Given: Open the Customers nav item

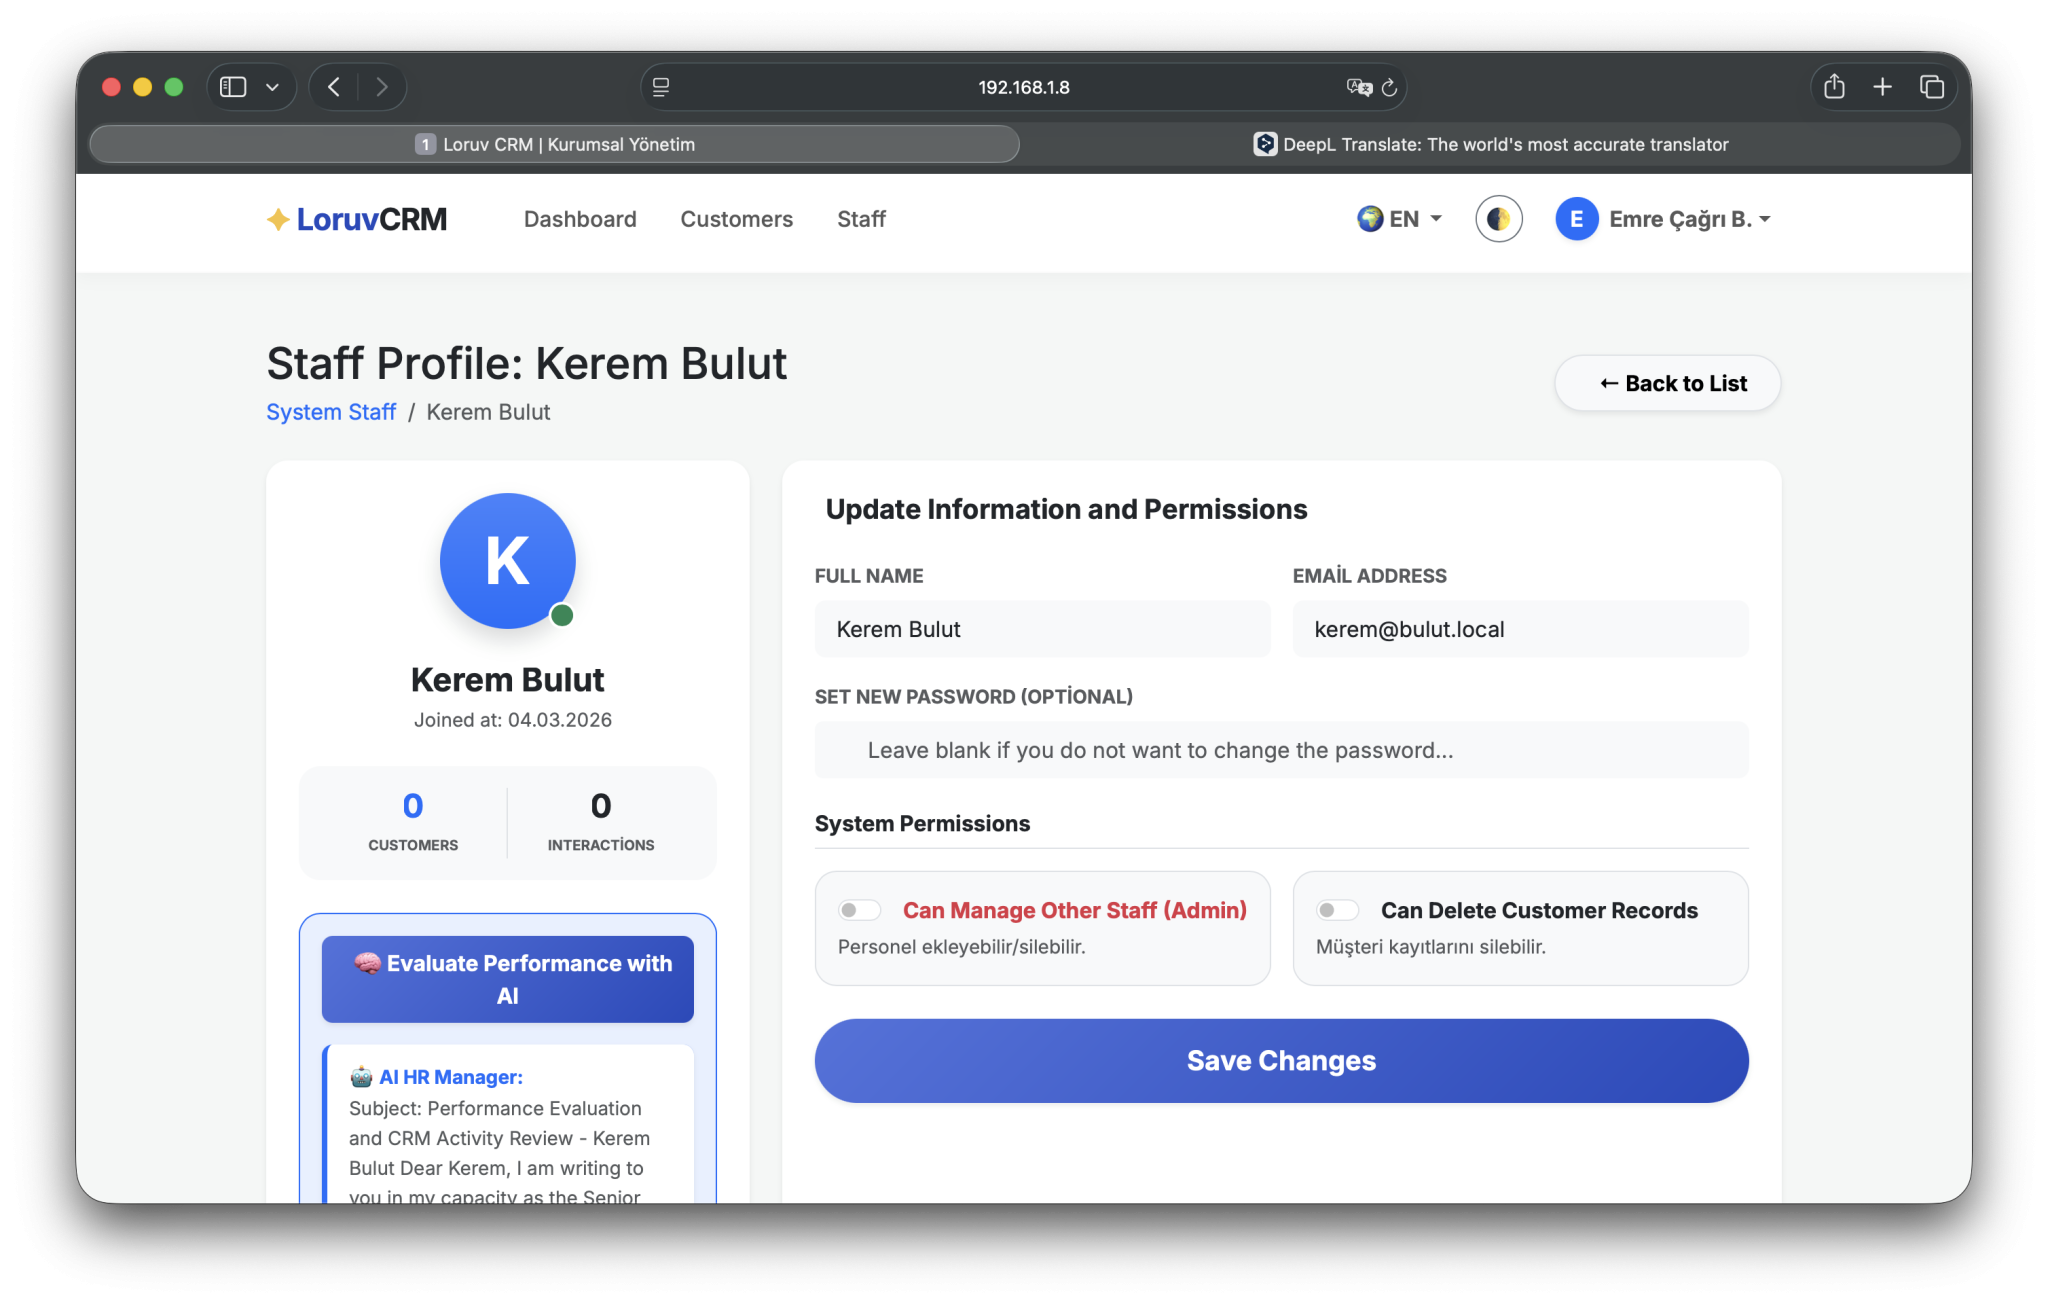Looking at the screenshot, I should click(x=736, y=219).
